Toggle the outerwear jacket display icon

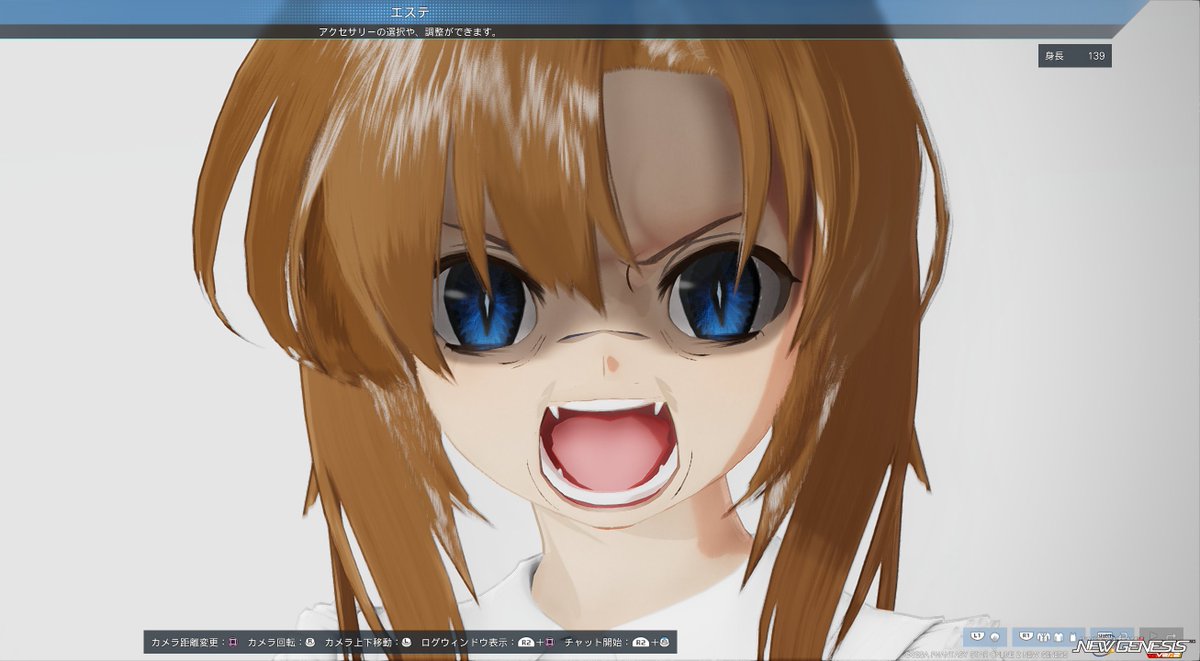1043,637
